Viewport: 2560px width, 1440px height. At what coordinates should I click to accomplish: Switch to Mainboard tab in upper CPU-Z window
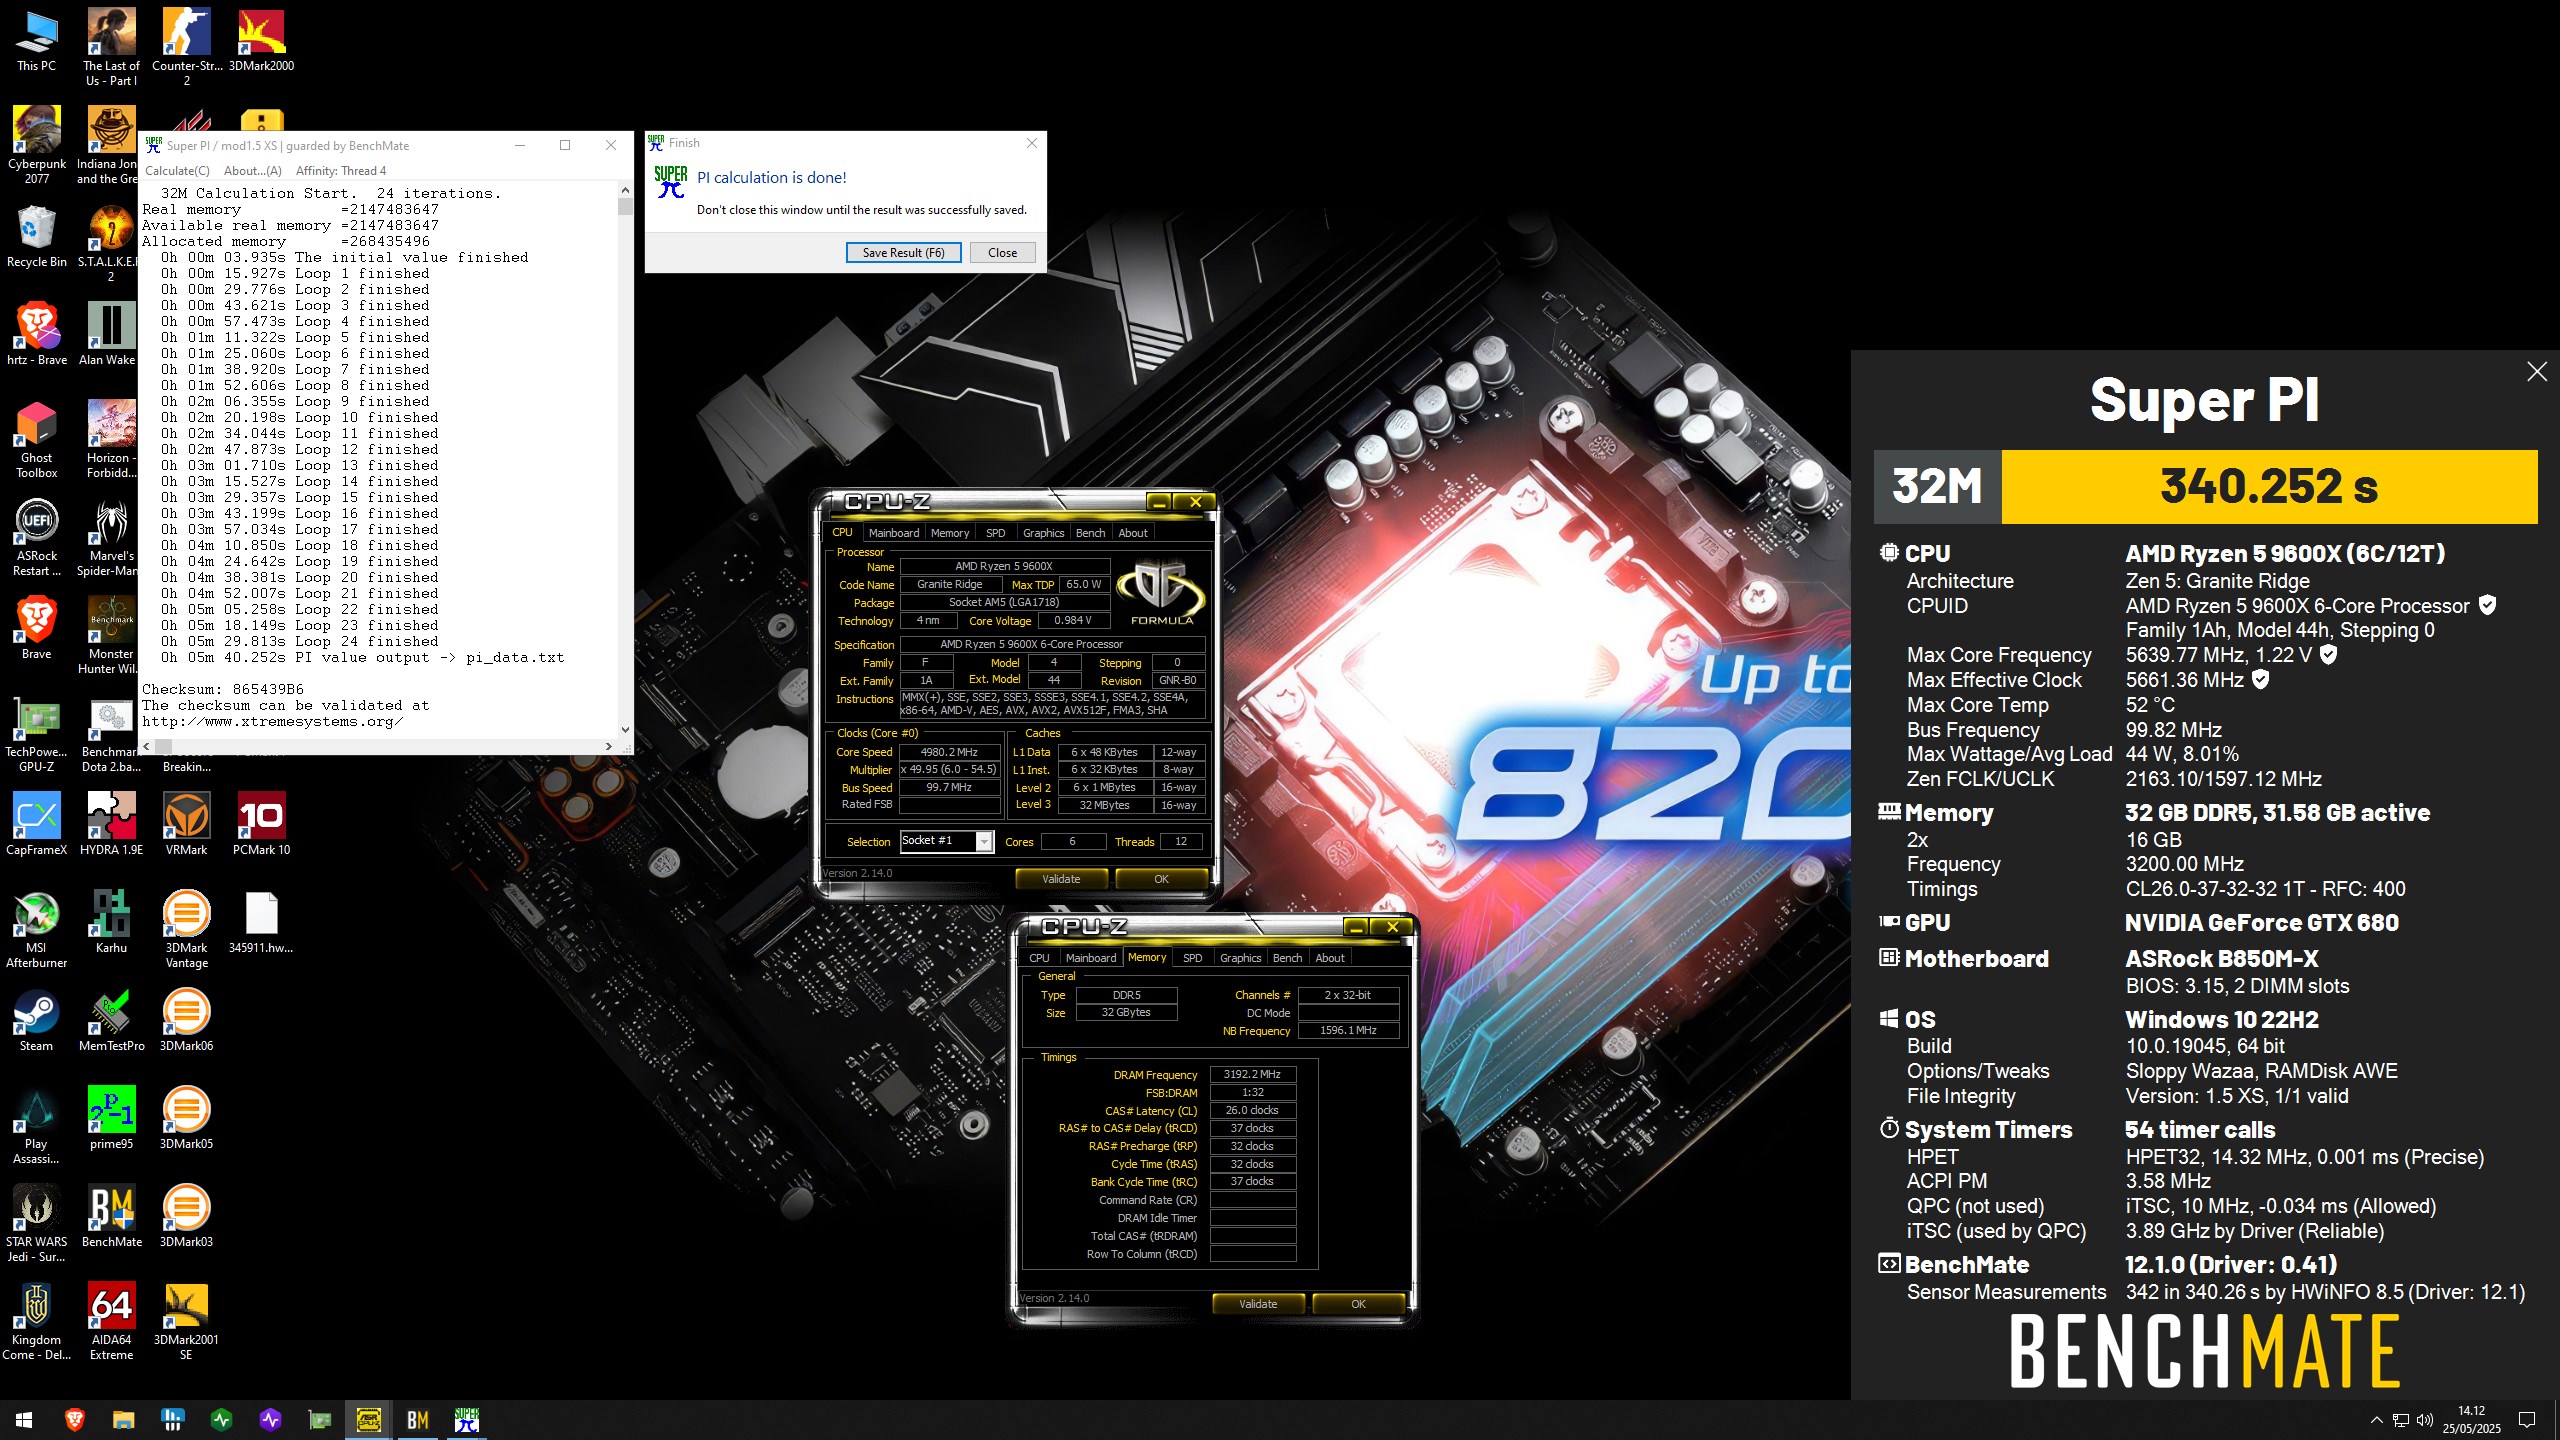coord(894,533)
